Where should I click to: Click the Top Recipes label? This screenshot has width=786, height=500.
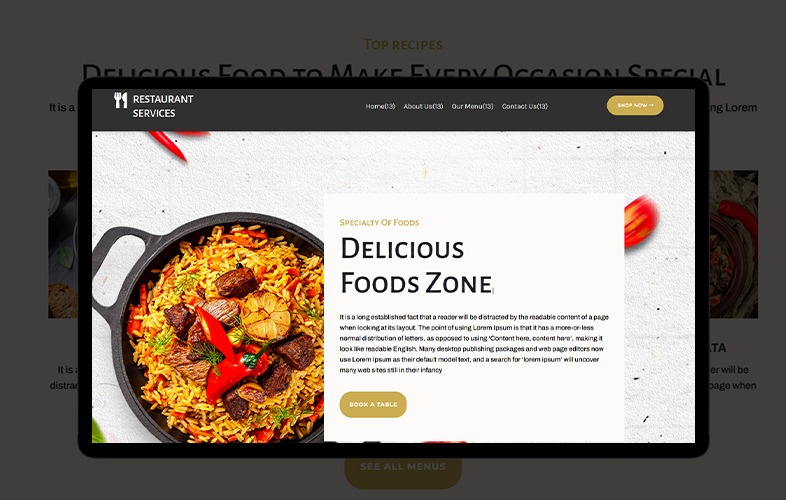[x=403, y=45]
